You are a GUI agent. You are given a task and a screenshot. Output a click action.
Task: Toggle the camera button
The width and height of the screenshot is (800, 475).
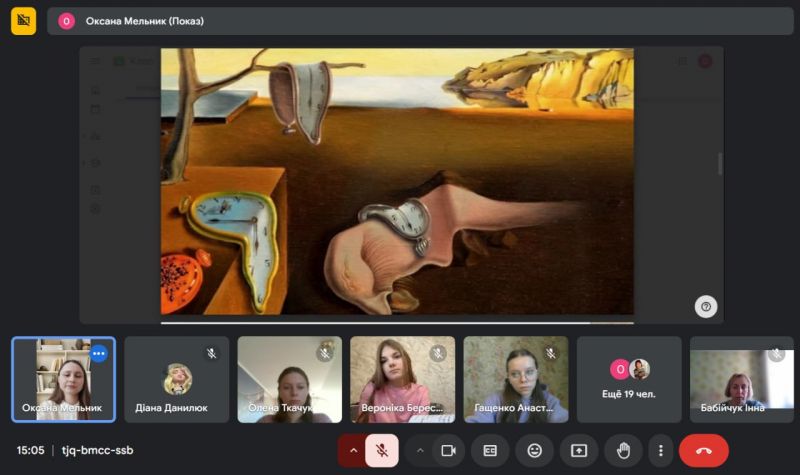pos(448,451)
